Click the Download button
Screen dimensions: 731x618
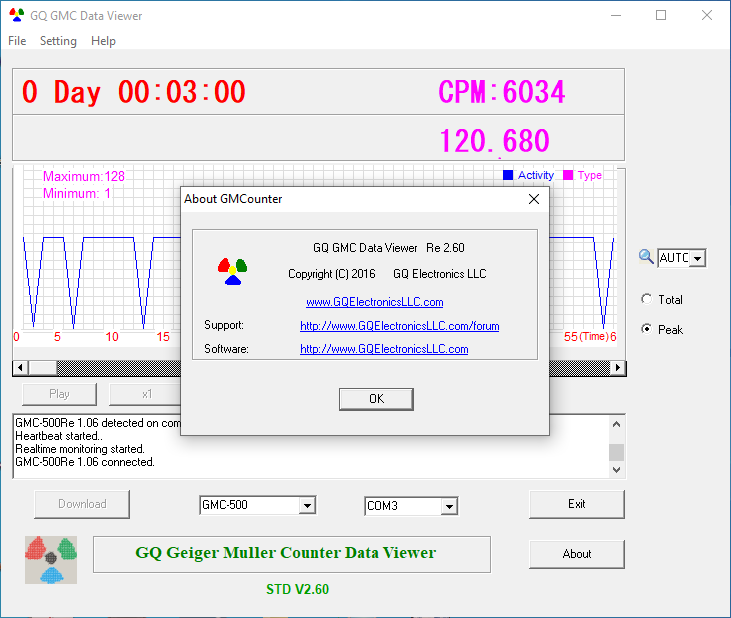(82, 504)
